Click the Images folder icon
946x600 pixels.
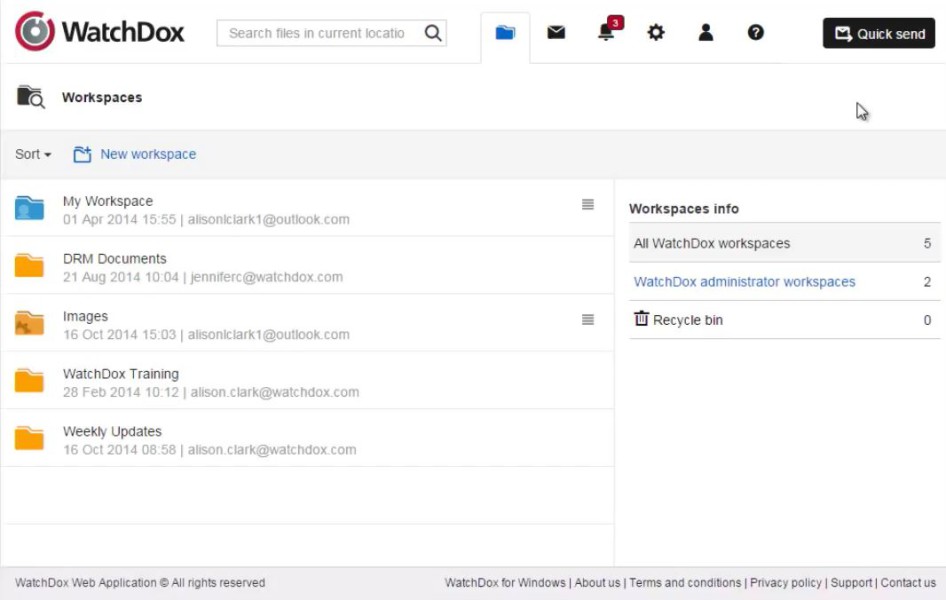tap(29, 323)
